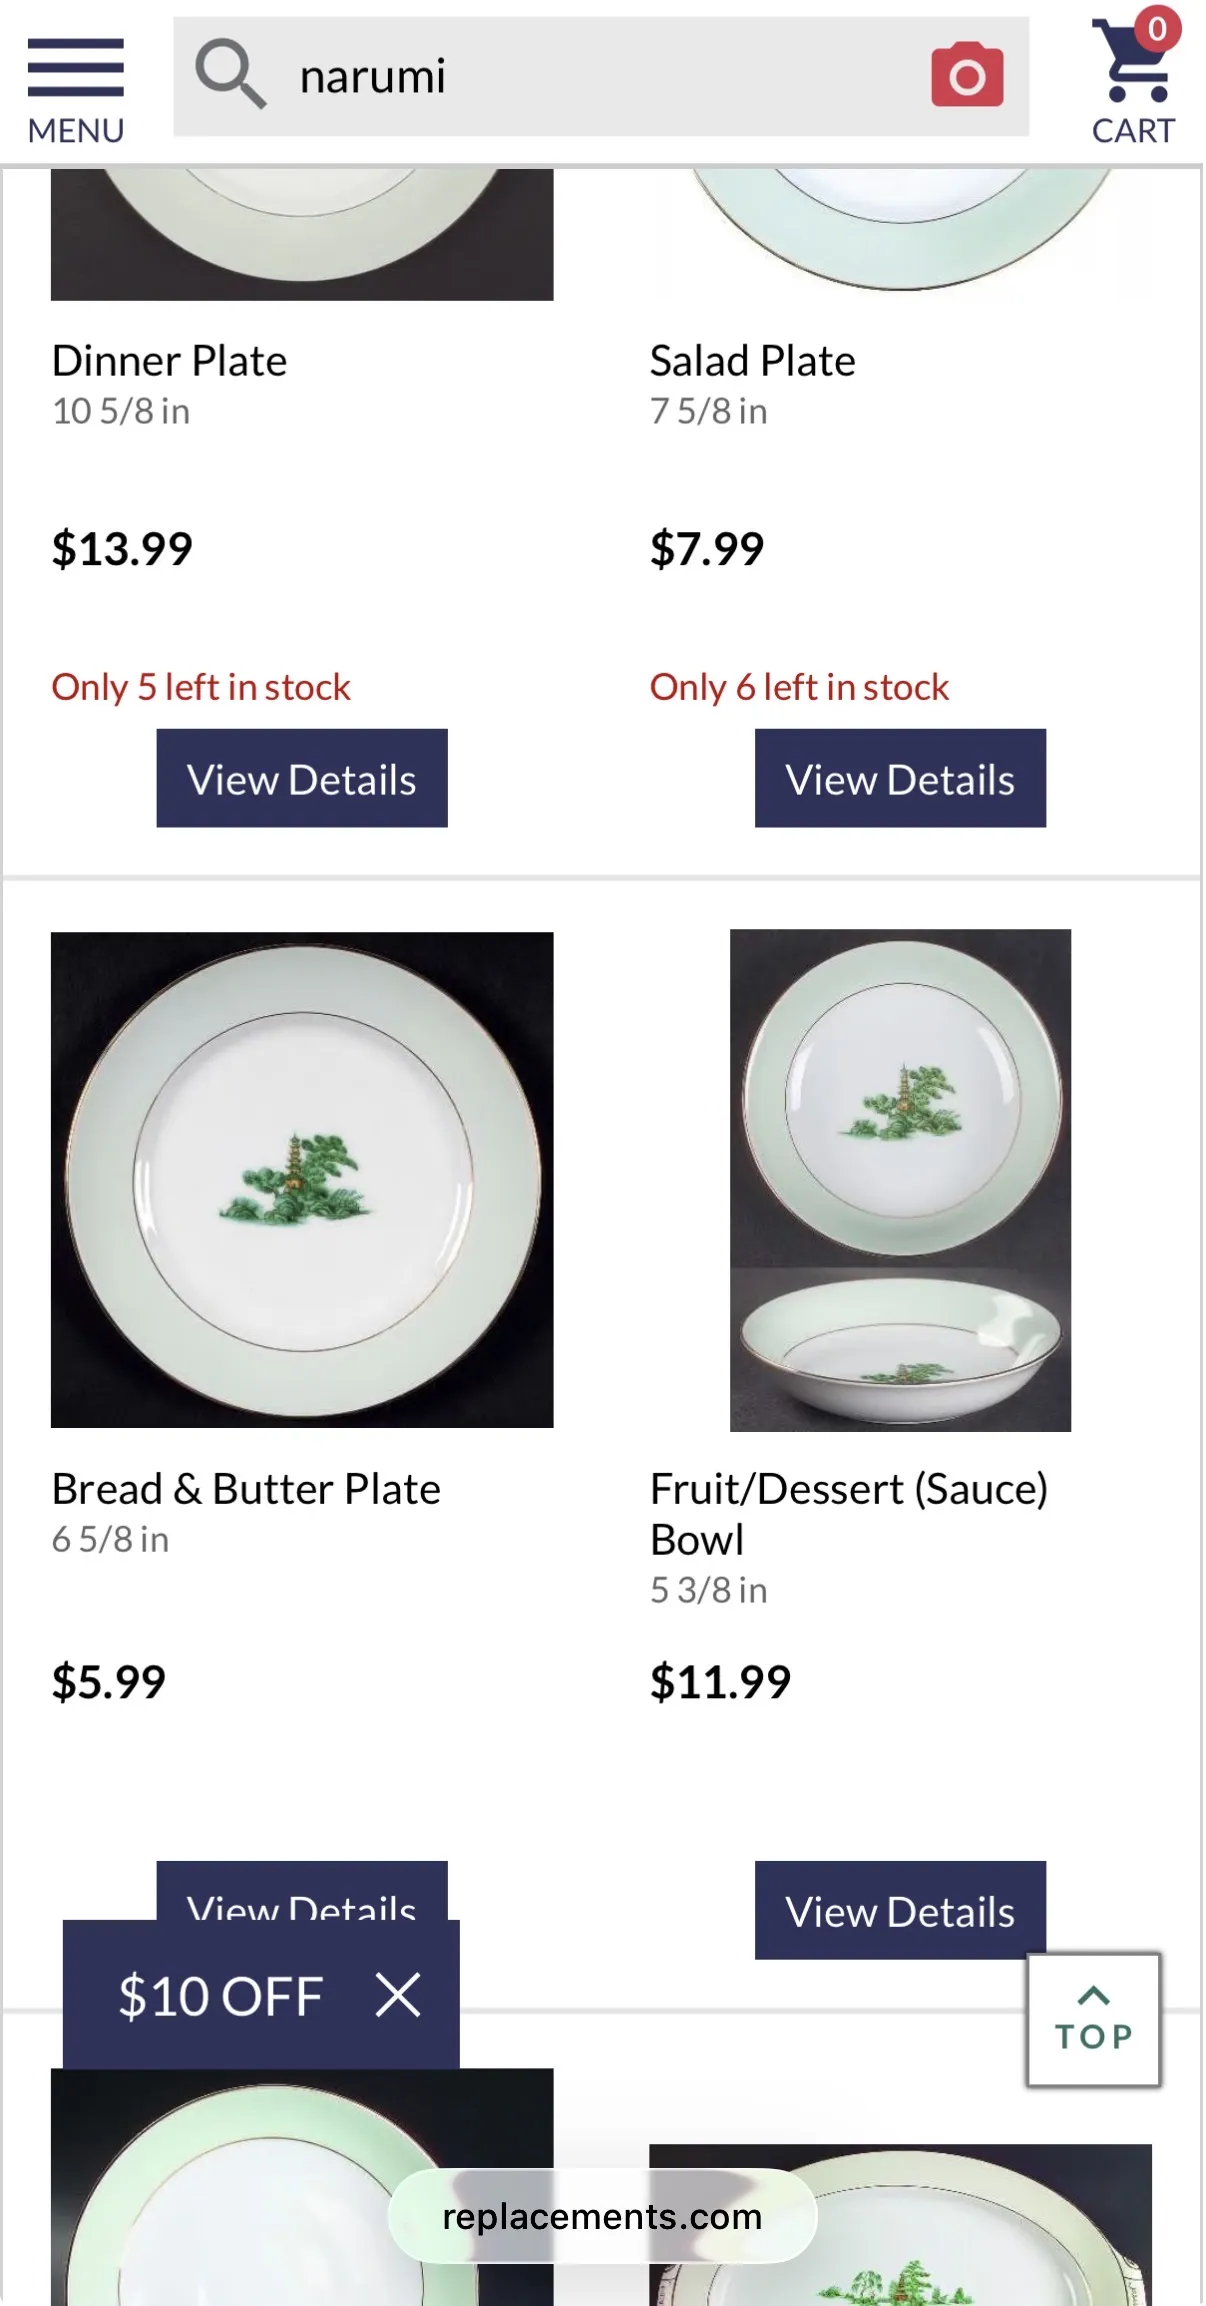View Details for the Dinner Plate
1206x2306 pixels.
click(302, 778)
